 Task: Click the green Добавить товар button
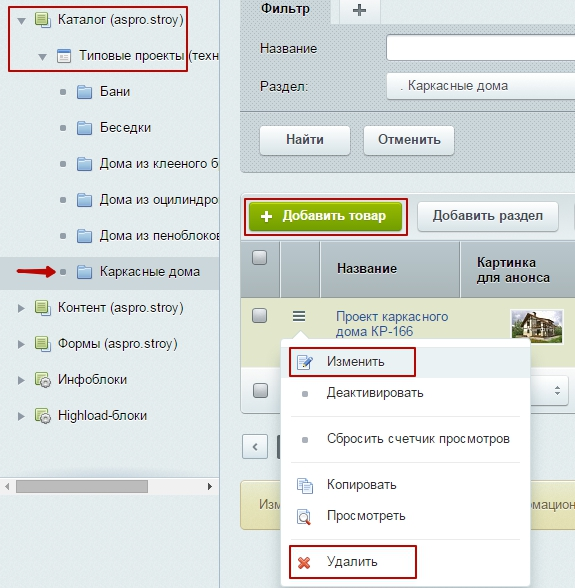pyautogui.click(x=325, y=216)
